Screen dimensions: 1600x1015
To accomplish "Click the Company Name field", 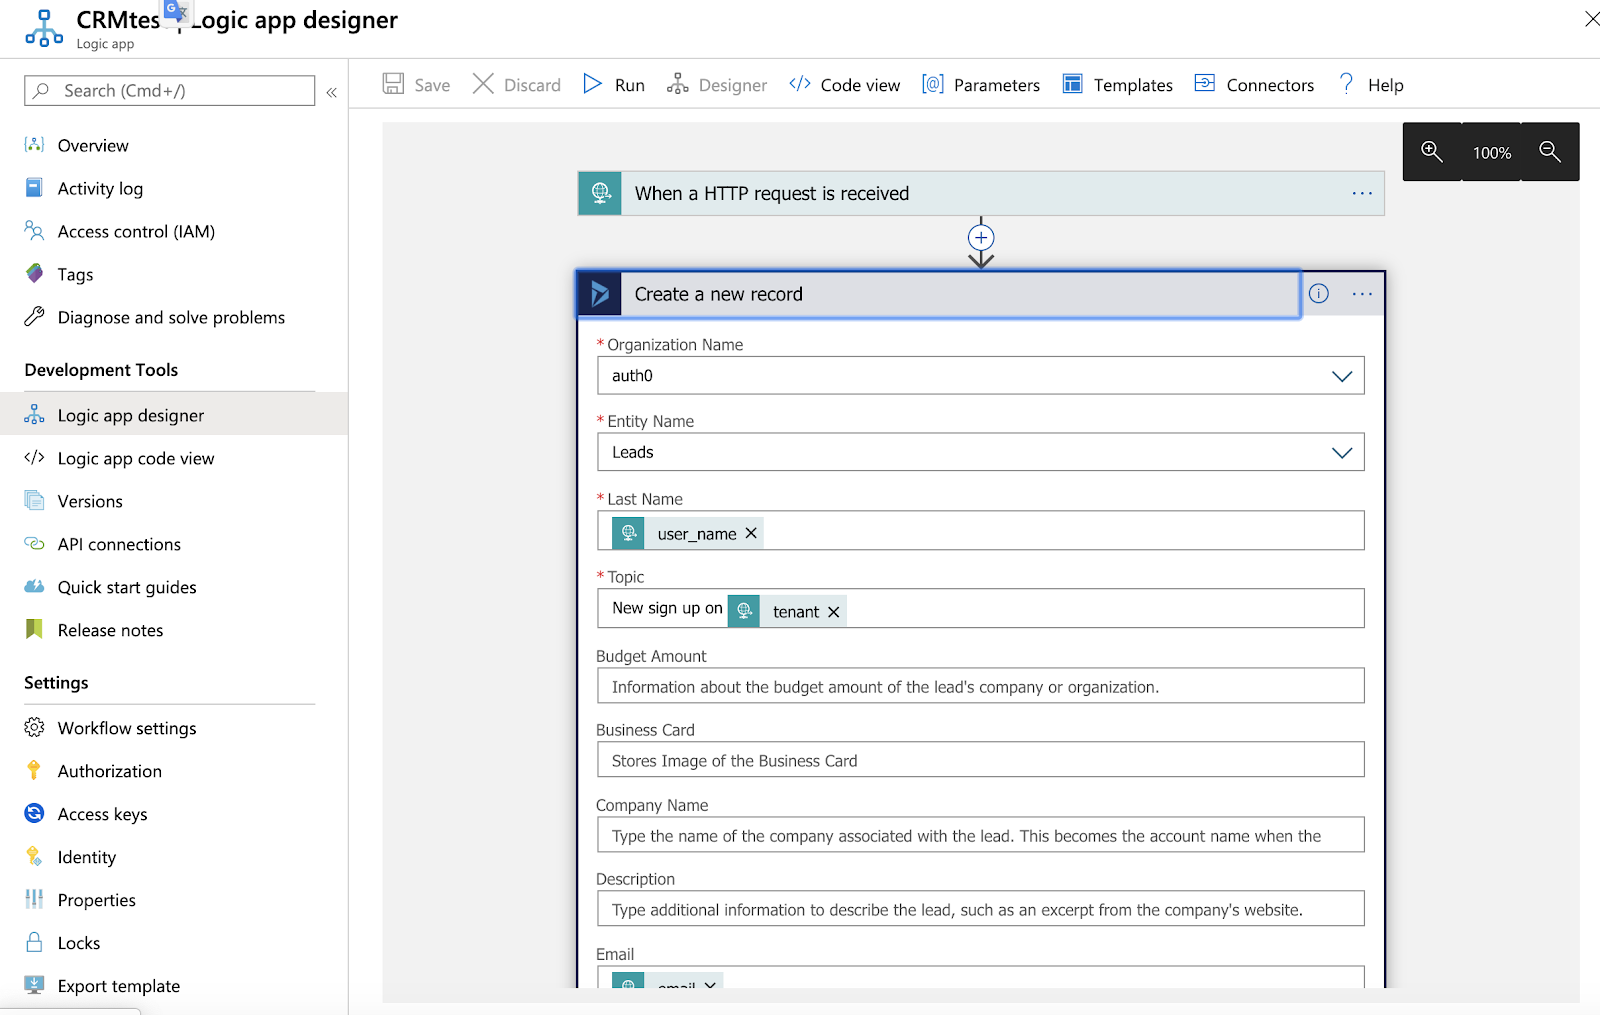I will [981, 835].
